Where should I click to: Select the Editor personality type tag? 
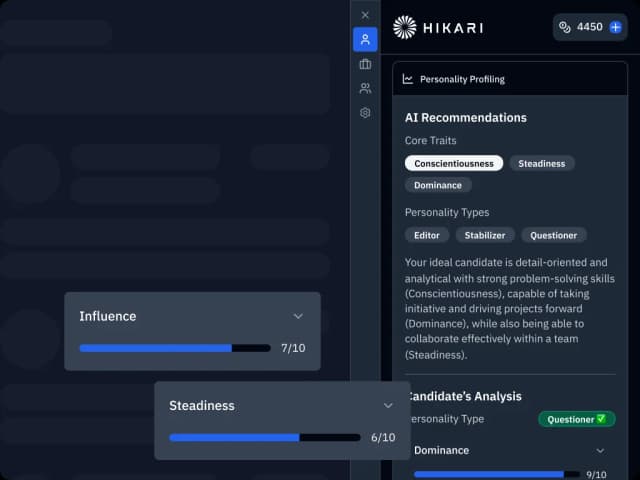427,235
